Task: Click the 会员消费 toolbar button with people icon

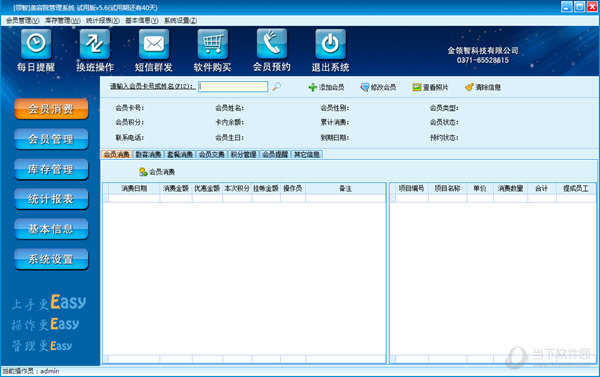Action: 157,172
